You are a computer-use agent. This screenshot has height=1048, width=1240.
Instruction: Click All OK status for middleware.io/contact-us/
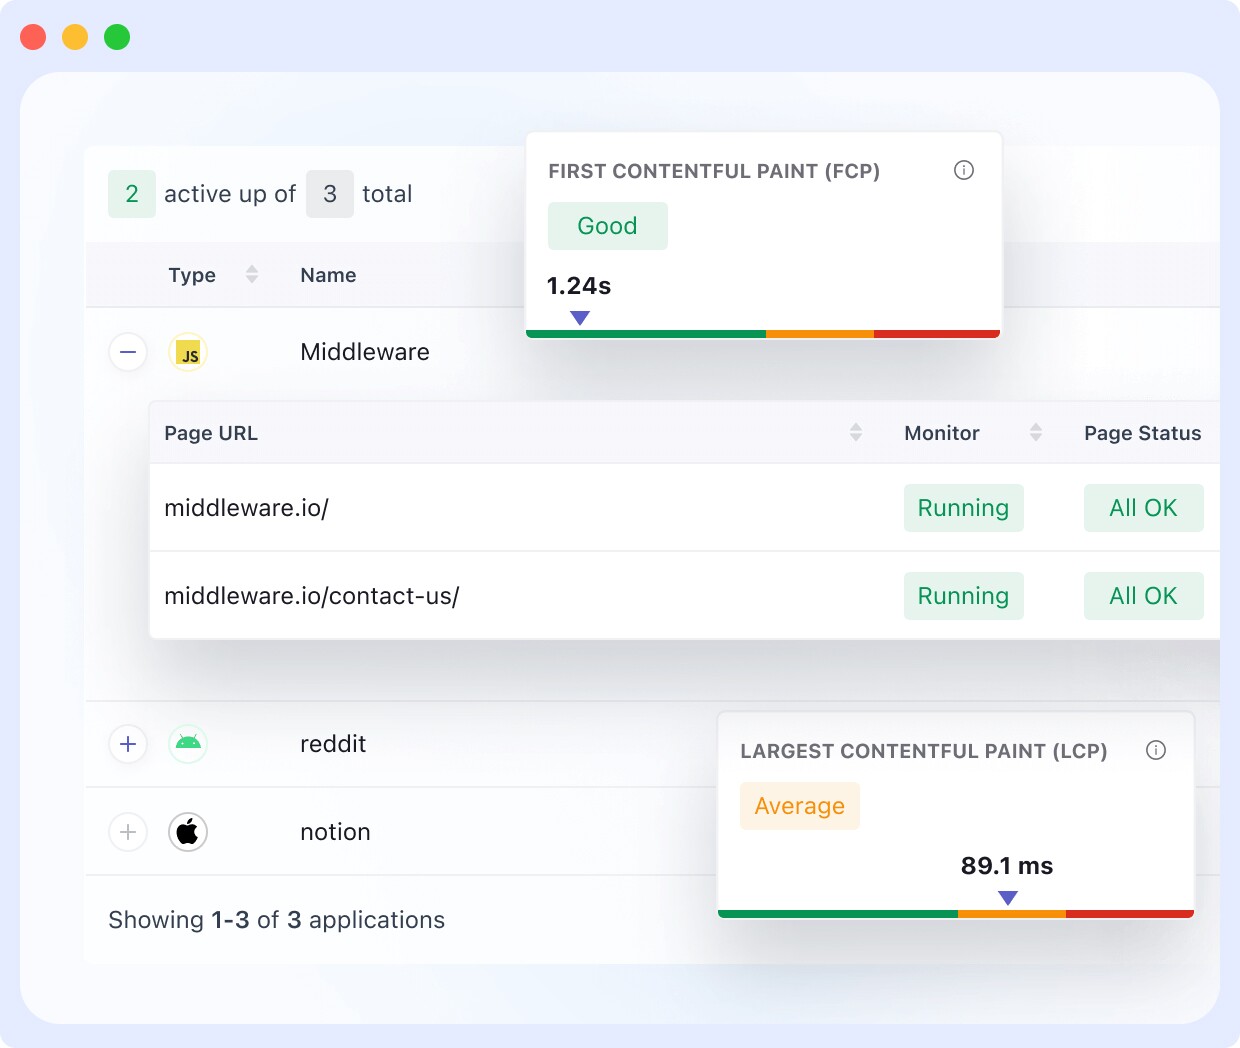click(x=1143, y=596)
